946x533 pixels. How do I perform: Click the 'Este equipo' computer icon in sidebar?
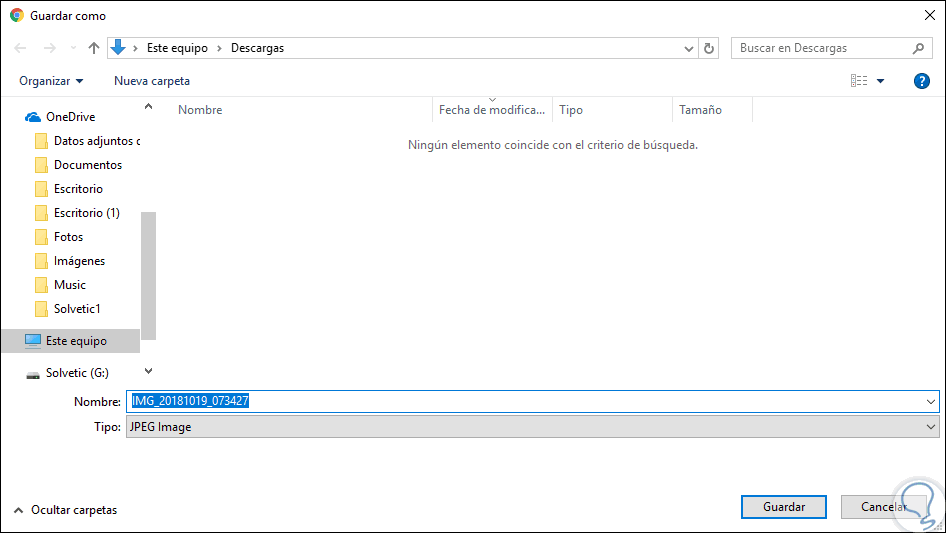[33, 340]
